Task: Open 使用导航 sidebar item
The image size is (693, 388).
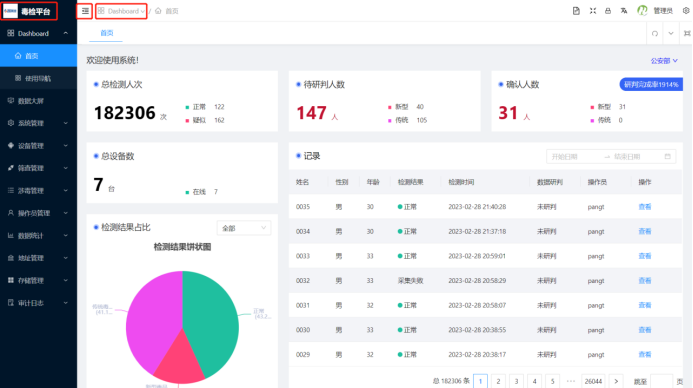Action: (x=38, y=79)
